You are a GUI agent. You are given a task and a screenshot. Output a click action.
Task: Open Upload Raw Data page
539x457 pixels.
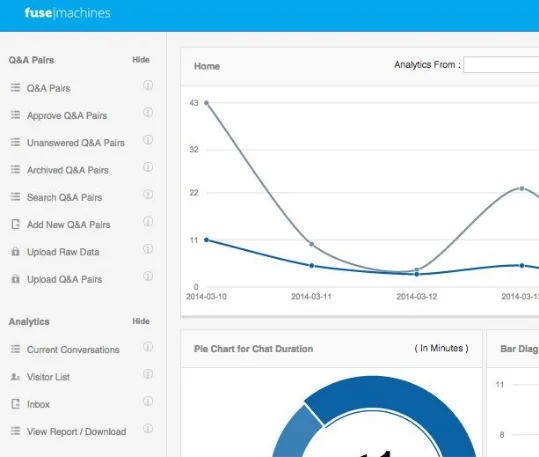(63, 252)
